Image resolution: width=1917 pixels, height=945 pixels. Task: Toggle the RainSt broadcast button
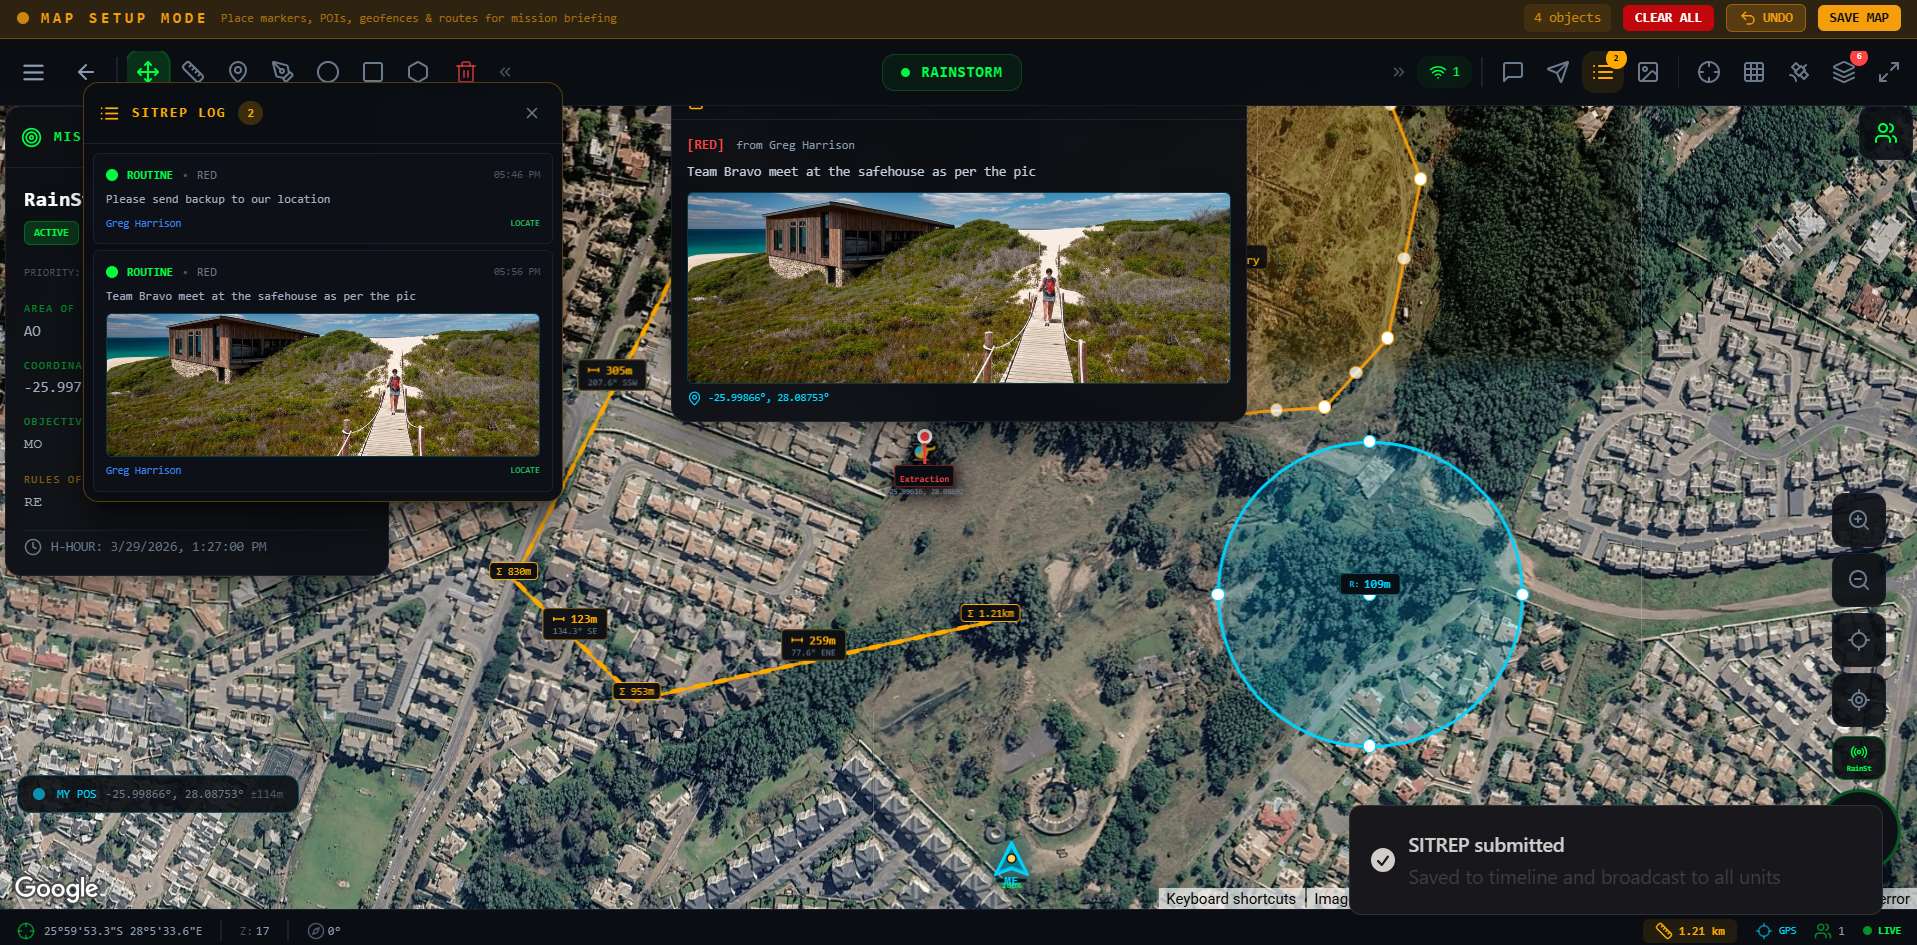pos(1858,757)
